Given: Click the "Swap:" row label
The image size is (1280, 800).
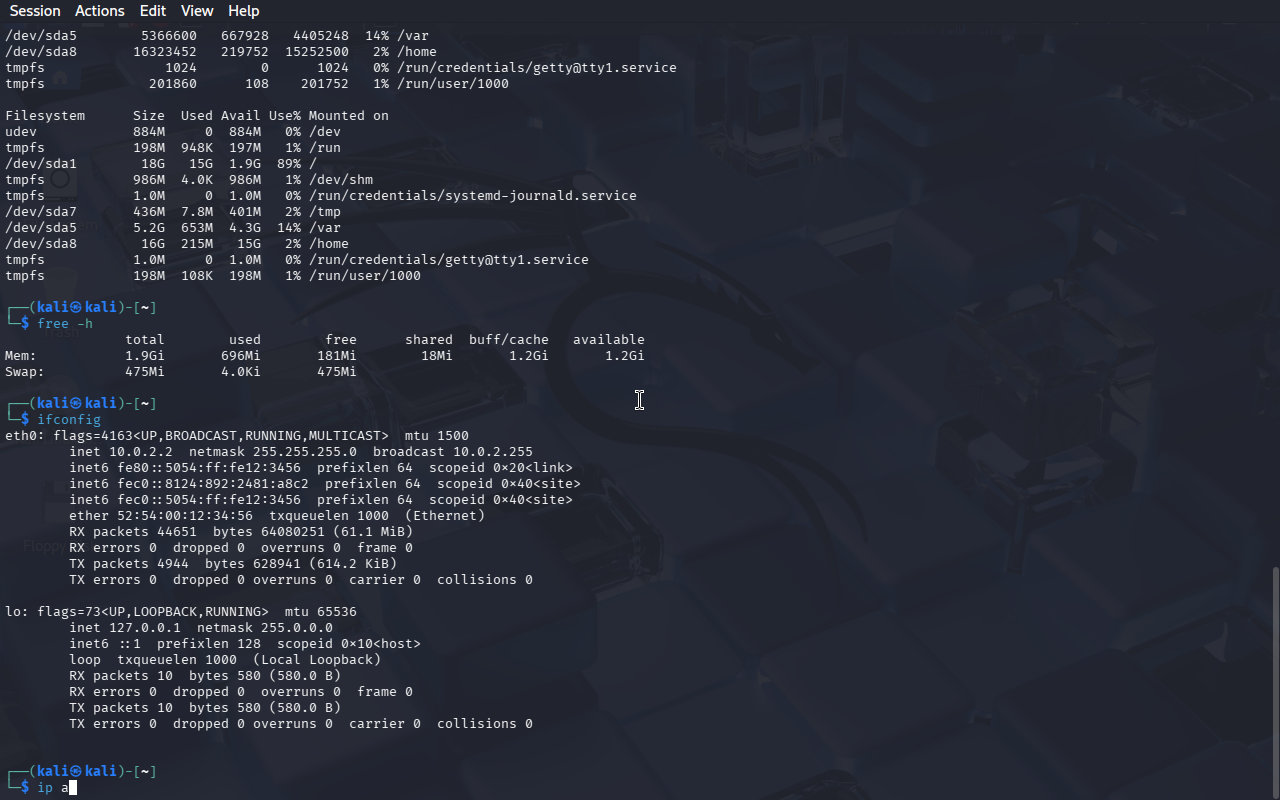Looking at the screenshot, I should [x=25, y=371].
